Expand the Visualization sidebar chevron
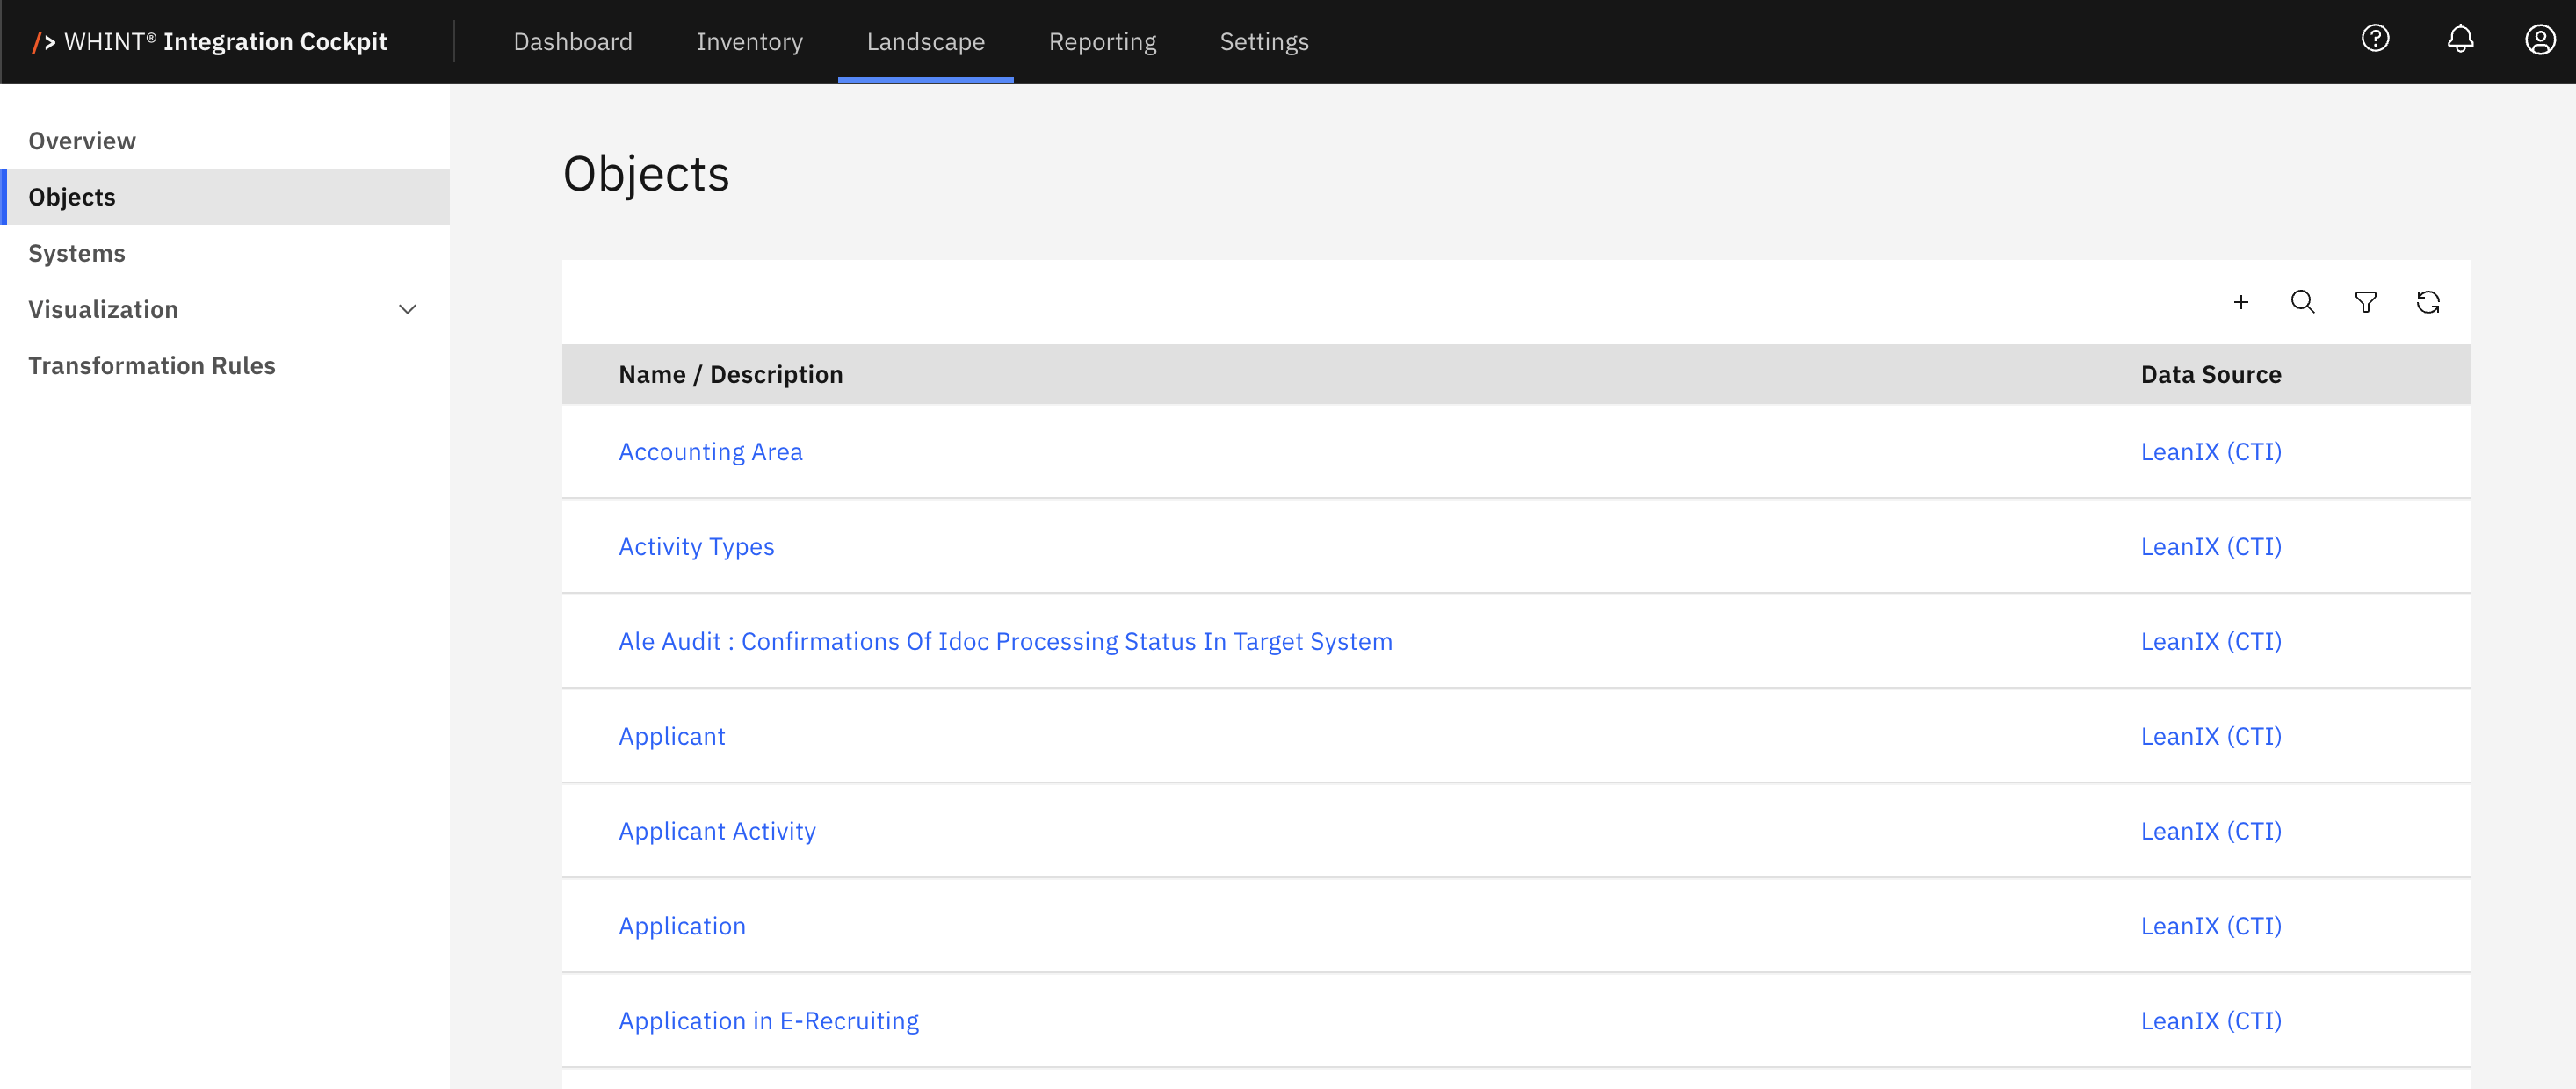Screen dimensions: 2576x1089 click(x=407, y=309)
